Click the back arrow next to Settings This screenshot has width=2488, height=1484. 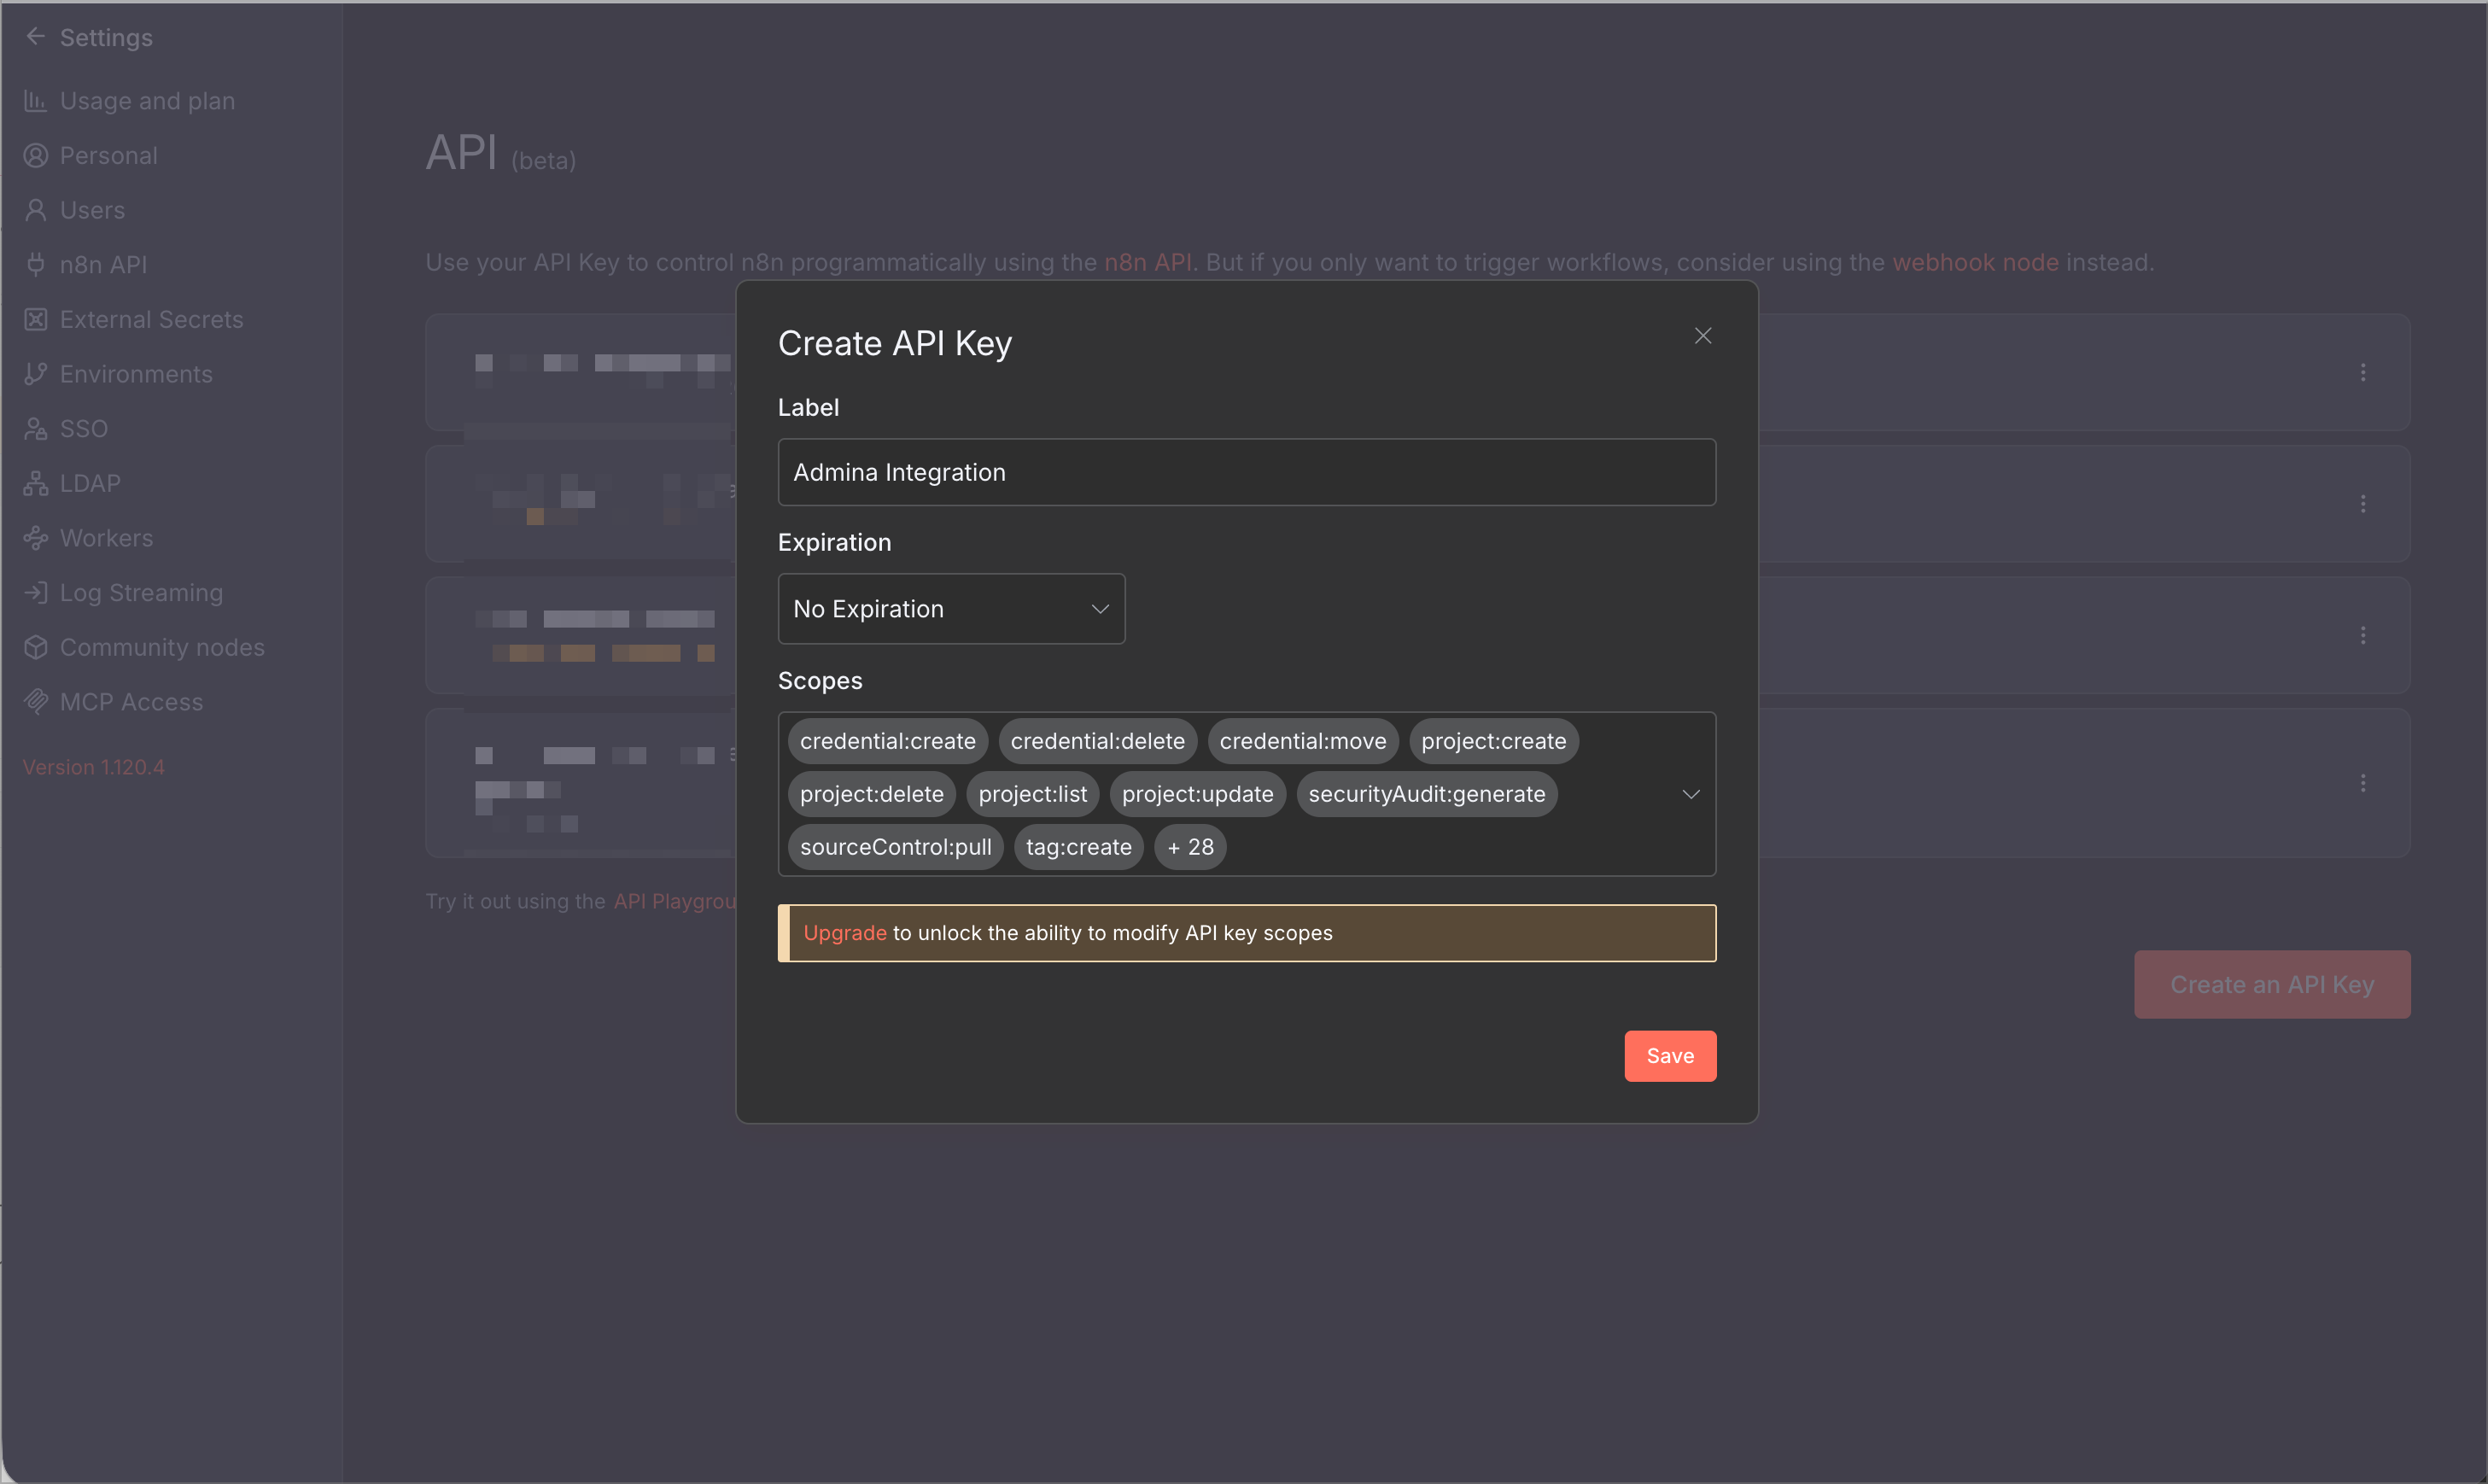click(36, 37)
